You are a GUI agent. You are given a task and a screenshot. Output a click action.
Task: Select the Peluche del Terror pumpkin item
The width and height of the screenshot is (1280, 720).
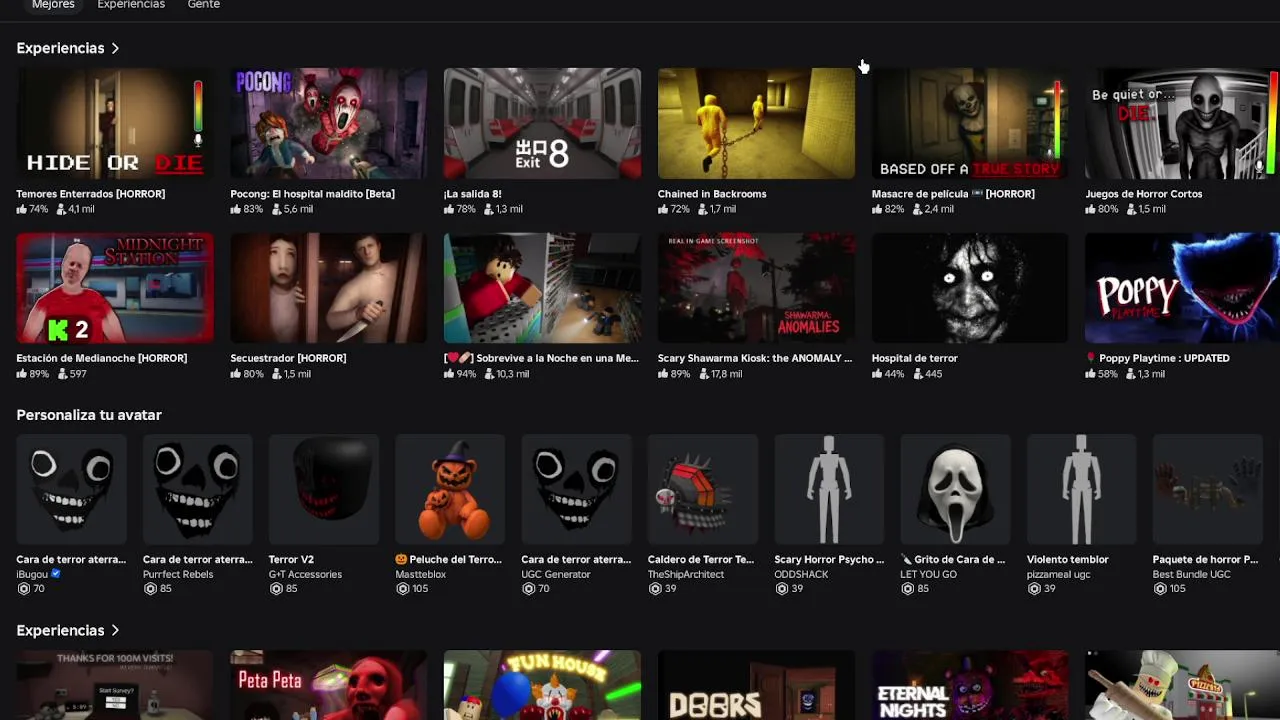click(x=450, y=490)
